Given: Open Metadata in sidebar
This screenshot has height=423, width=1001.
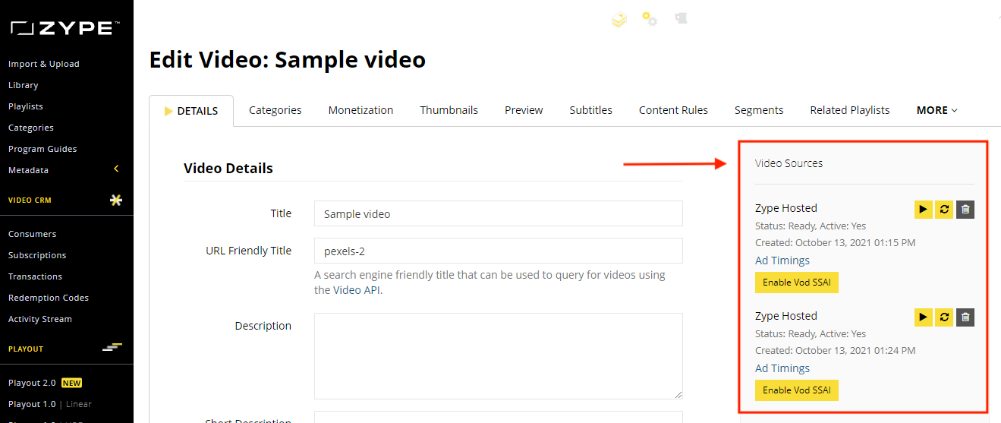Looking at the screenshot, I should [x=28, y=170].
